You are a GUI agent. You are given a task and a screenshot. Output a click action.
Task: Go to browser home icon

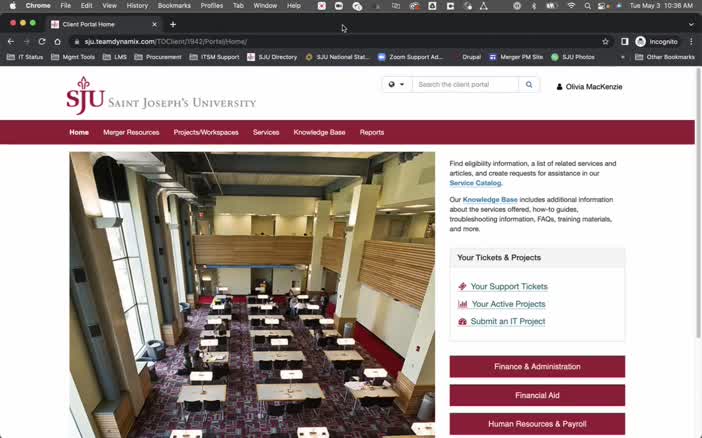coord(57,42)
